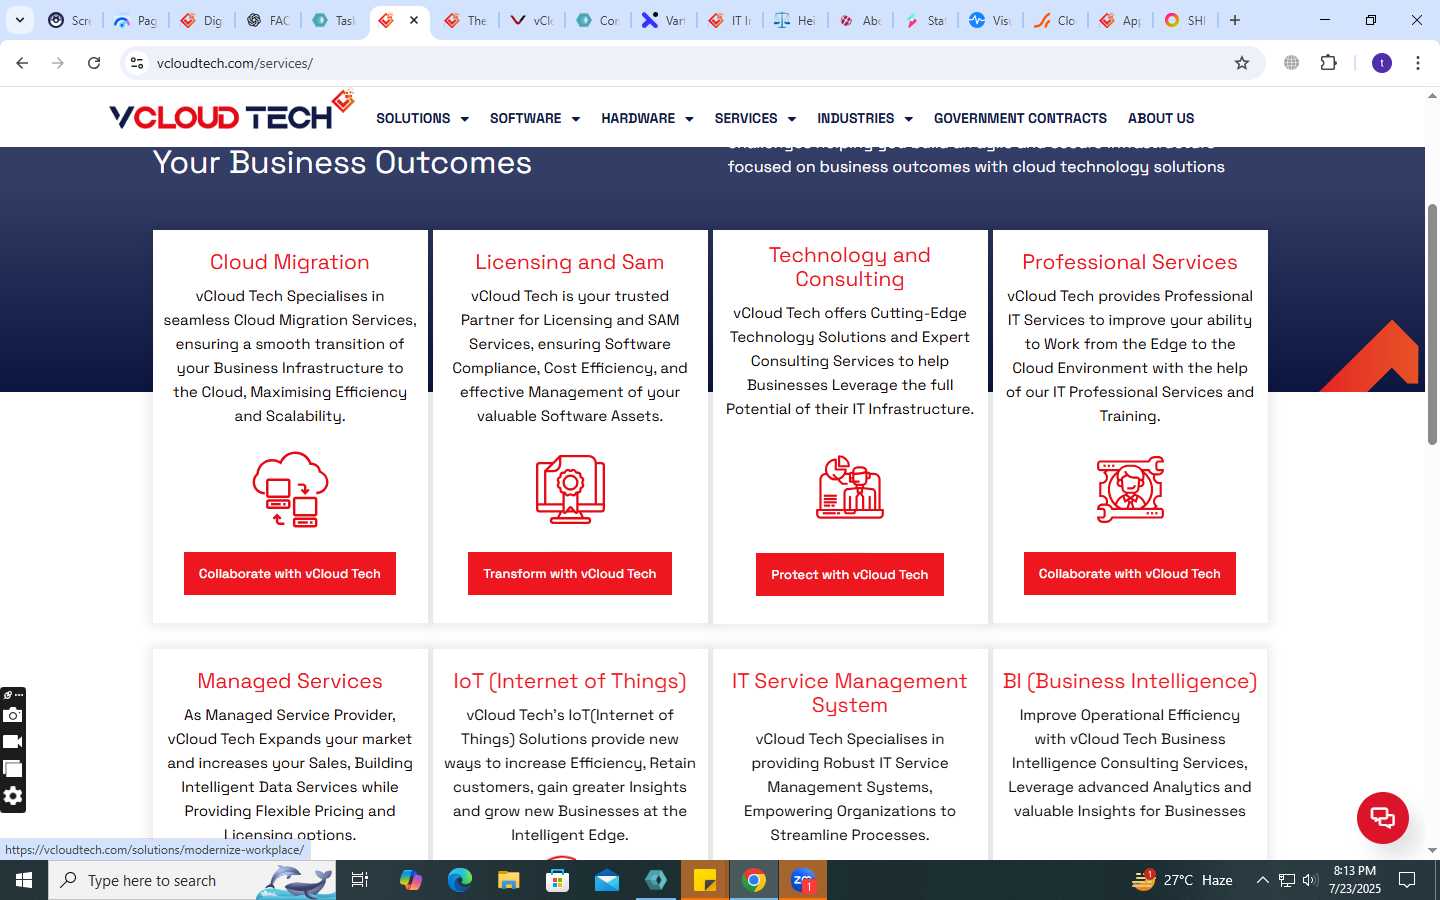
Task: Open the IoT (Internet of Things) heading
Action: [570, 681]
